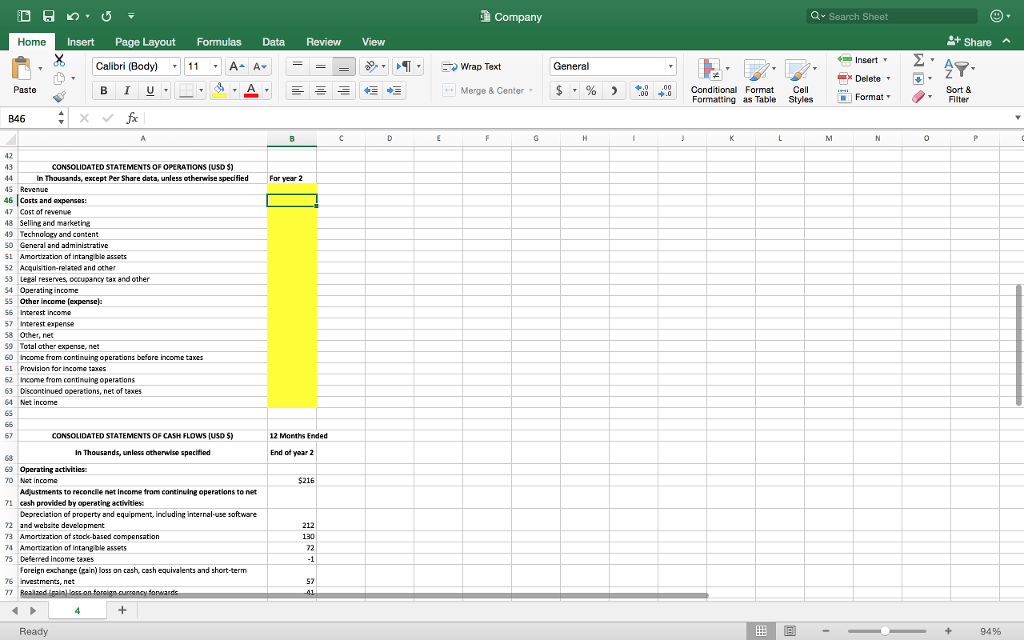
Task: Click the zoom slider handle
Action: [884, 631]
